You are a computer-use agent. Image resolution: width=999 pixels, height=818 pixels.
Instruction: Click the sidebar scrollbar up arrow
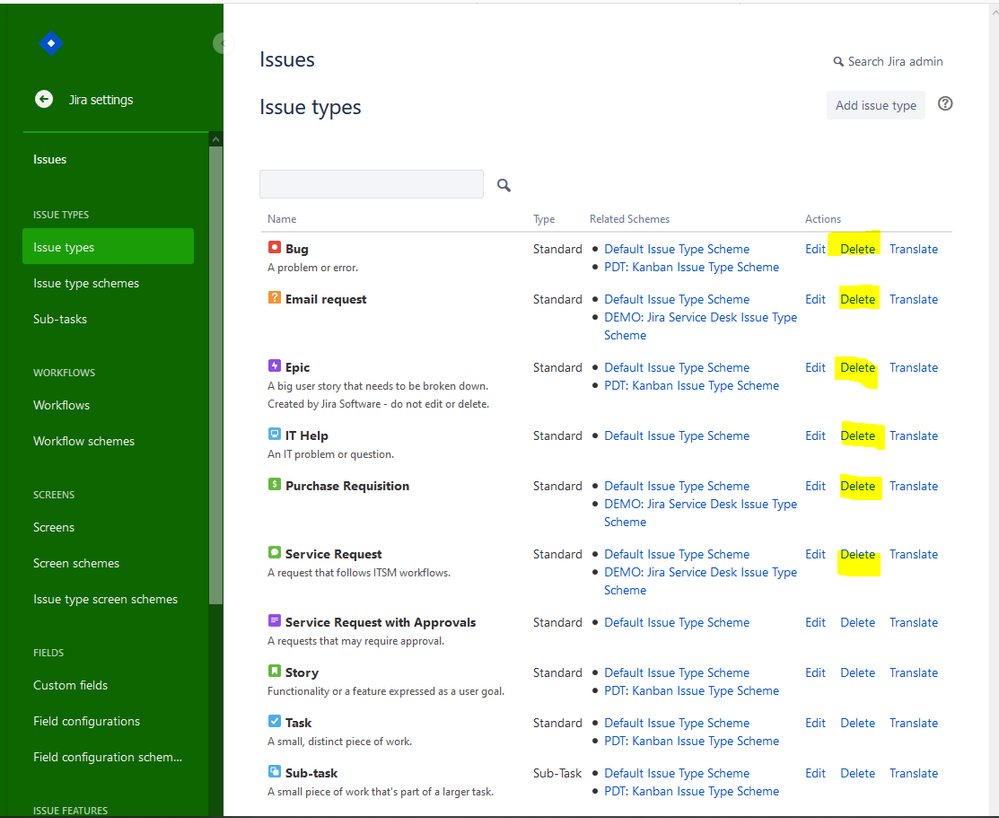pyautogui.click(x=216, y=139)
